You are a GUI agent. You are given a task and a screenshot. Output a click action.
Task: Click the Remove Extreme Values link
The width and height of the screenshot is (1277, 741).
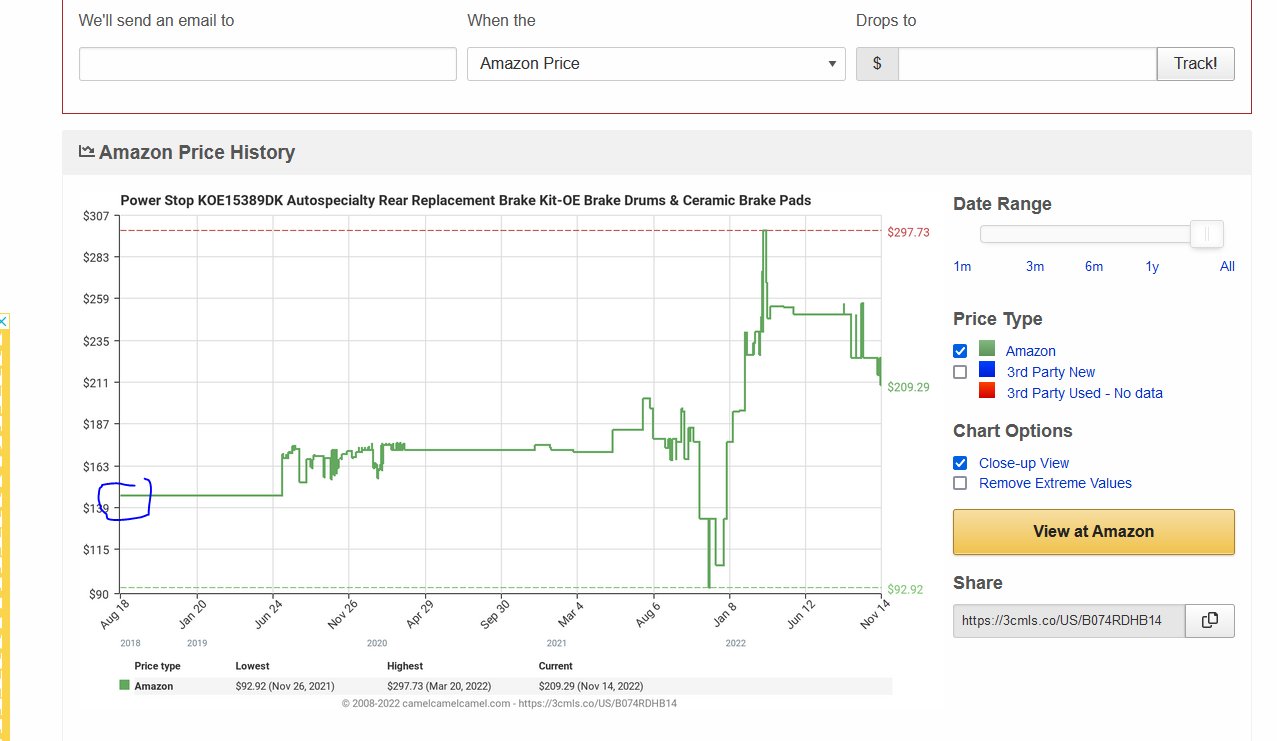point(1055,483)
